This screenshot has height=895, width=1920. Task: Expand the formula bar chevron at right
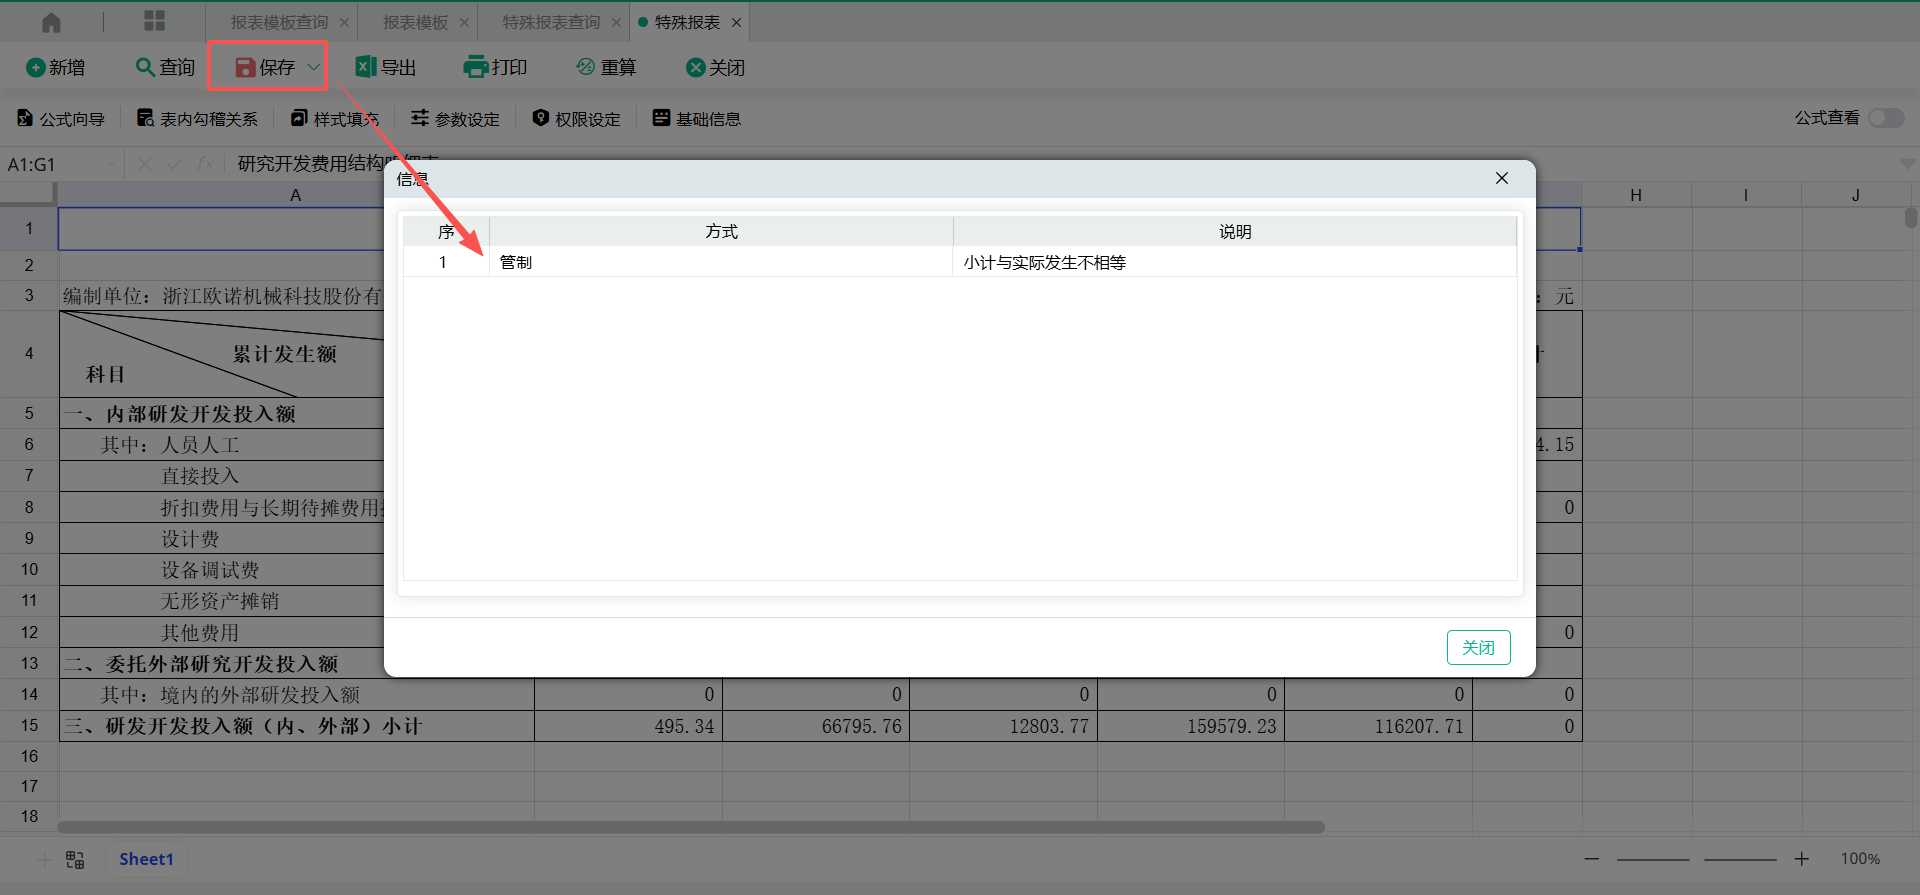[1907, 164]
